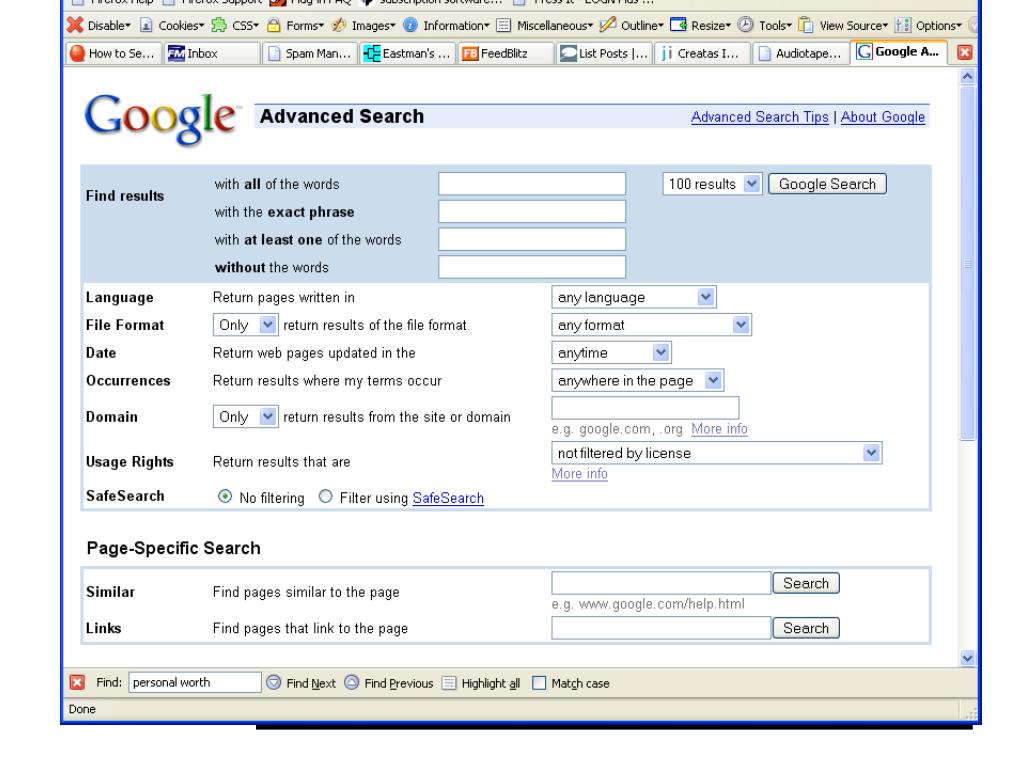Open the Information toolbar menu

(x=447, y=25)
